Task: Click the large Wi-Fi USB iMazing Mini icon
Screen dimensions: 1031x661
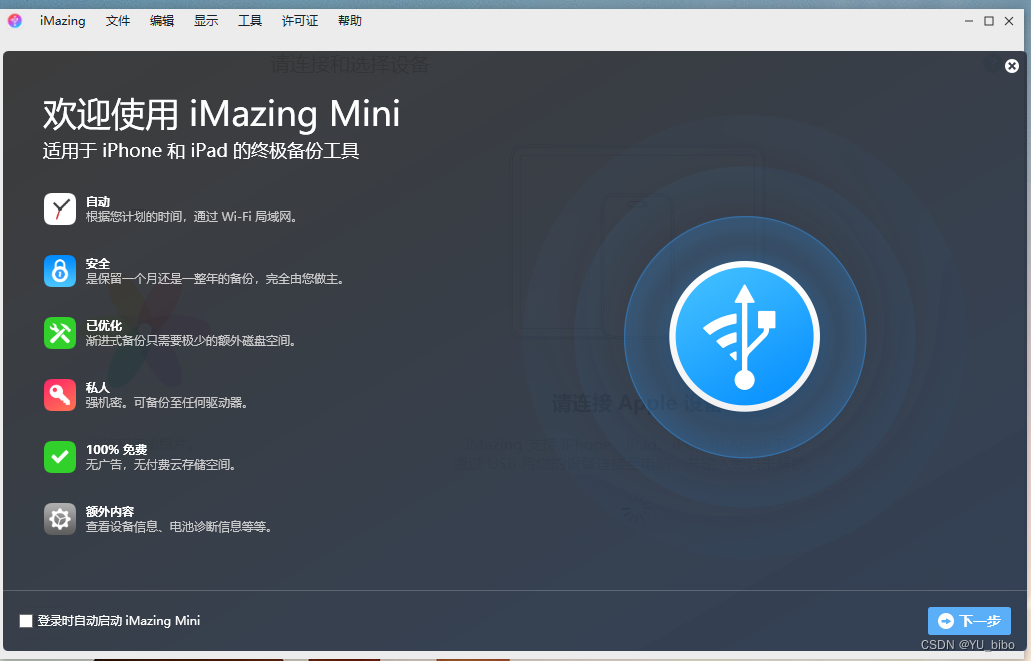Action: click(x=744, y=337)
